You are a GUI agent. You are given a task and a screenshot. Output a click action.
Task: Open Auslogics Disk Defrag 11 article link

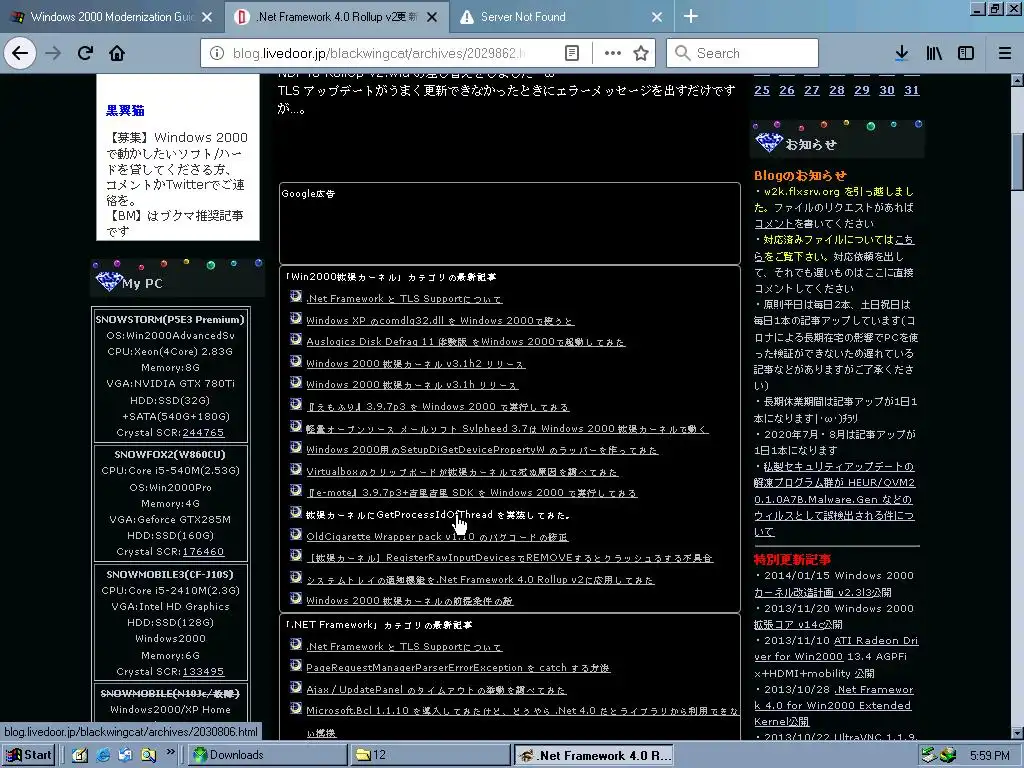(x=466, y=342)
